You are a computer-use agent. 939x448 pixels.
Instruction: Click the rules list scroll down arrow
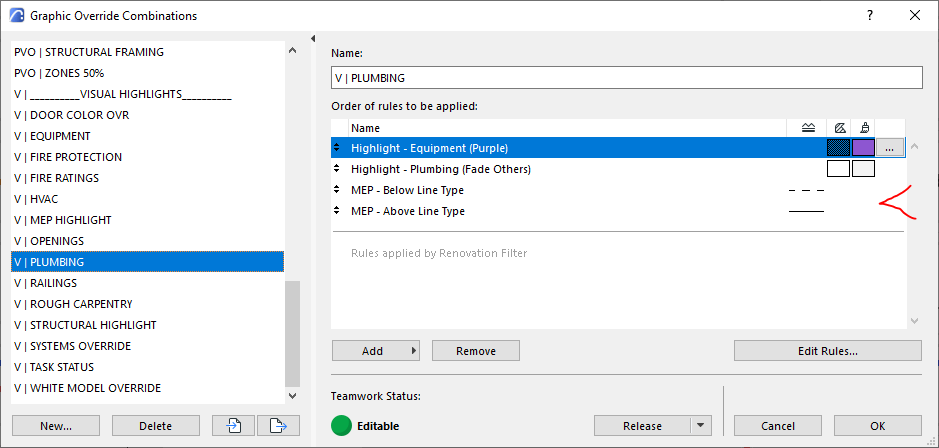[x=914, y=321]
